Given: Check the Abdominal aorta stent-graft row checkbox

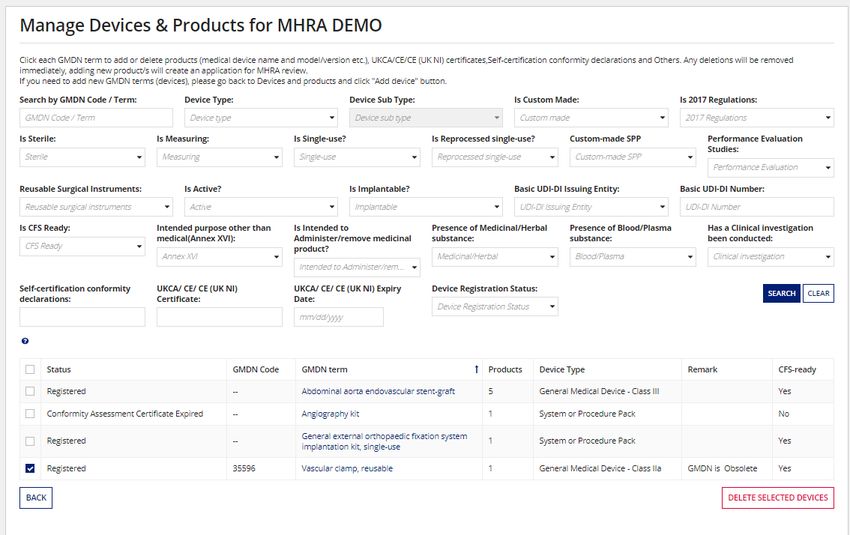Looking at the screenshot, I should [x=30, y=391].
